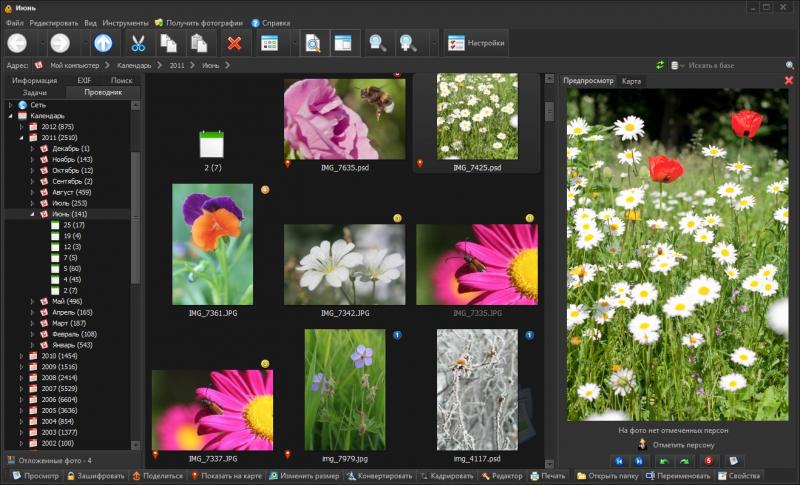Switch to the Карта tab
The width and height of the screenshot is (800, 485).
(x=631, y=81)
